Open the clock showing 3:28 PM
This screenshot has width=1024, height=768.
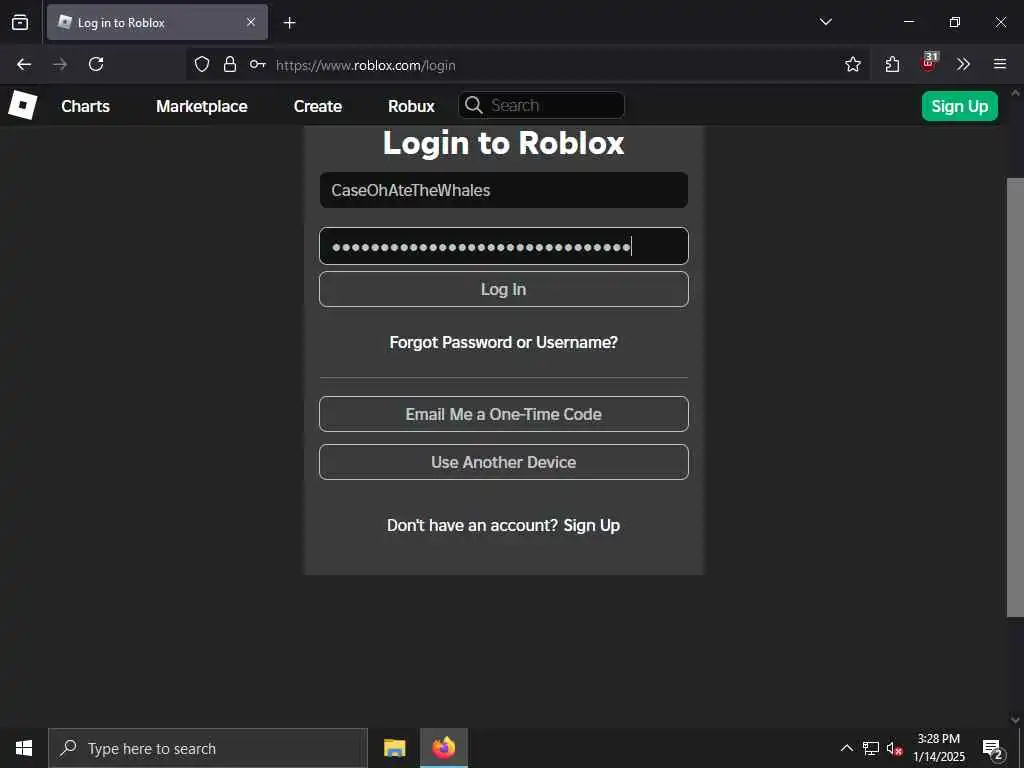(x=939, y=748)
